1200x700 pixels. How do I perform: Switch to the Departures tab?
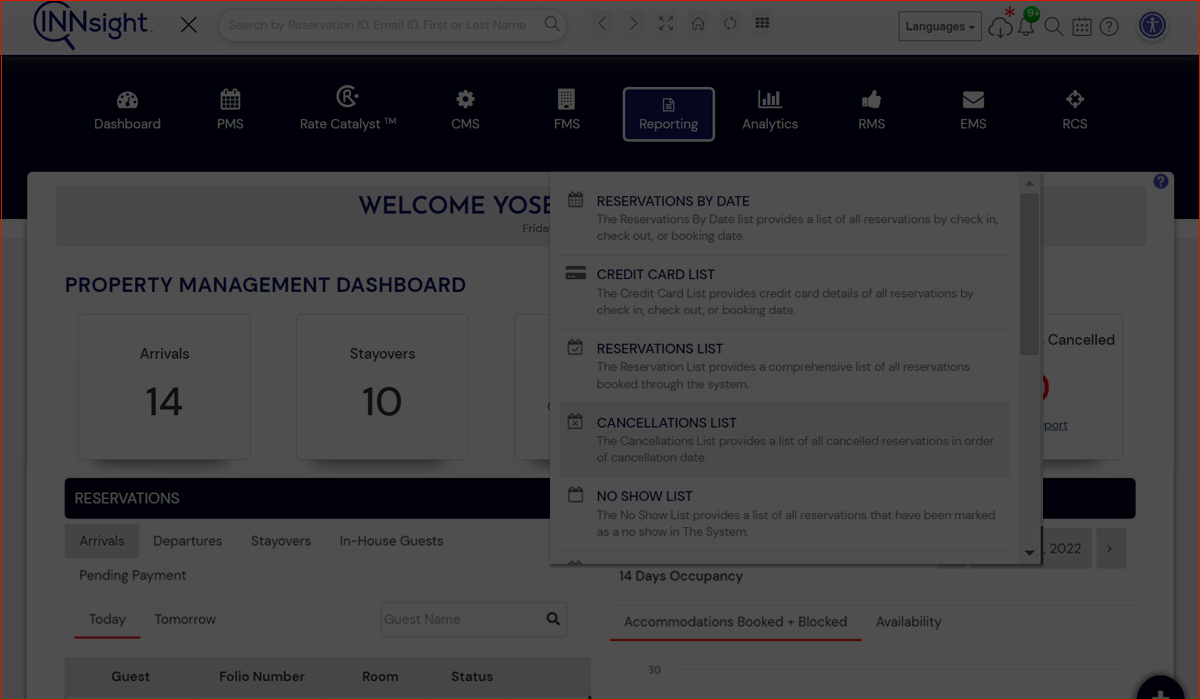[x=187, y=541]
